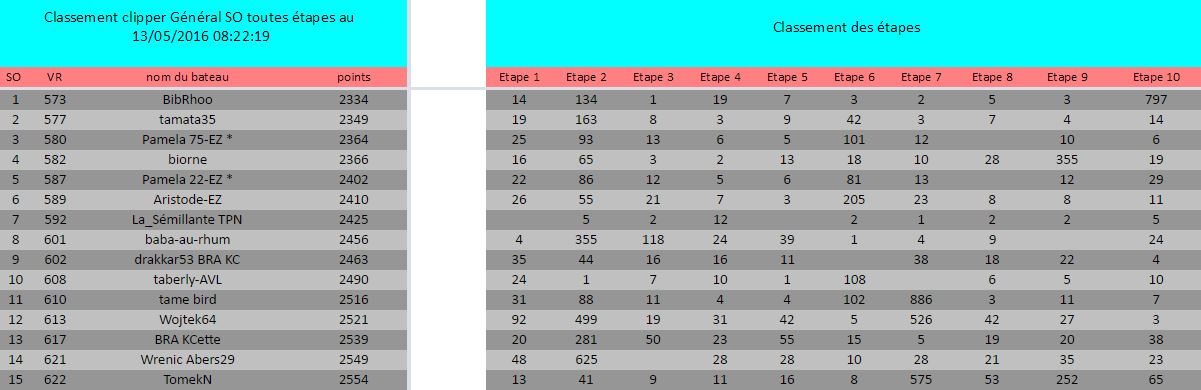Click the 'Etape 7' column header
The image size is (1201, 390).
921,77
